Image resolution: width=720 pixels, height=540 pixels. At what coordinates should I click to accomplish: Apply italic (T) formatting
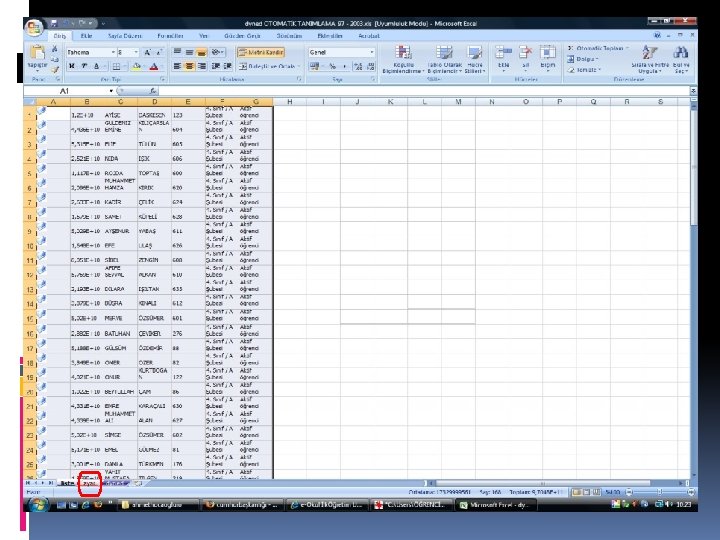(84, 67)
